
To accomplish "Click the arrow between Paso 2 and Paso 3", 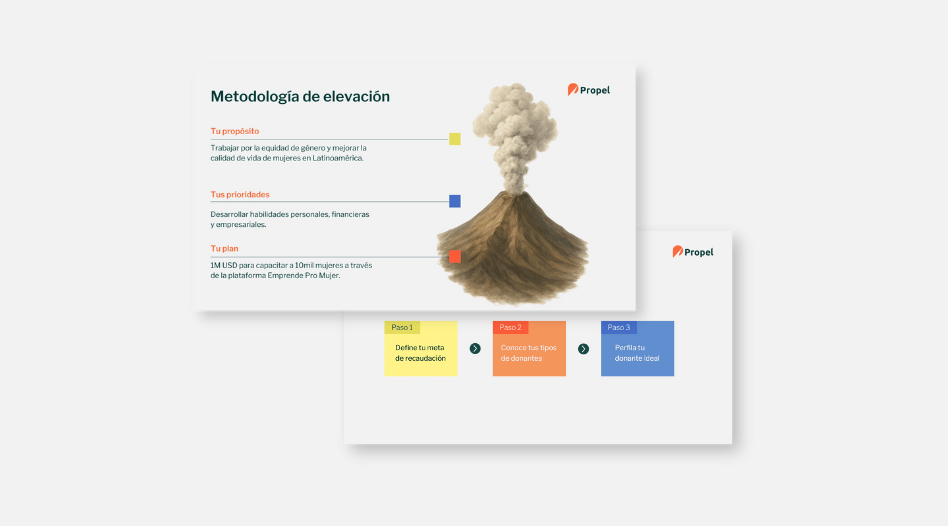I will pos(583,349).
